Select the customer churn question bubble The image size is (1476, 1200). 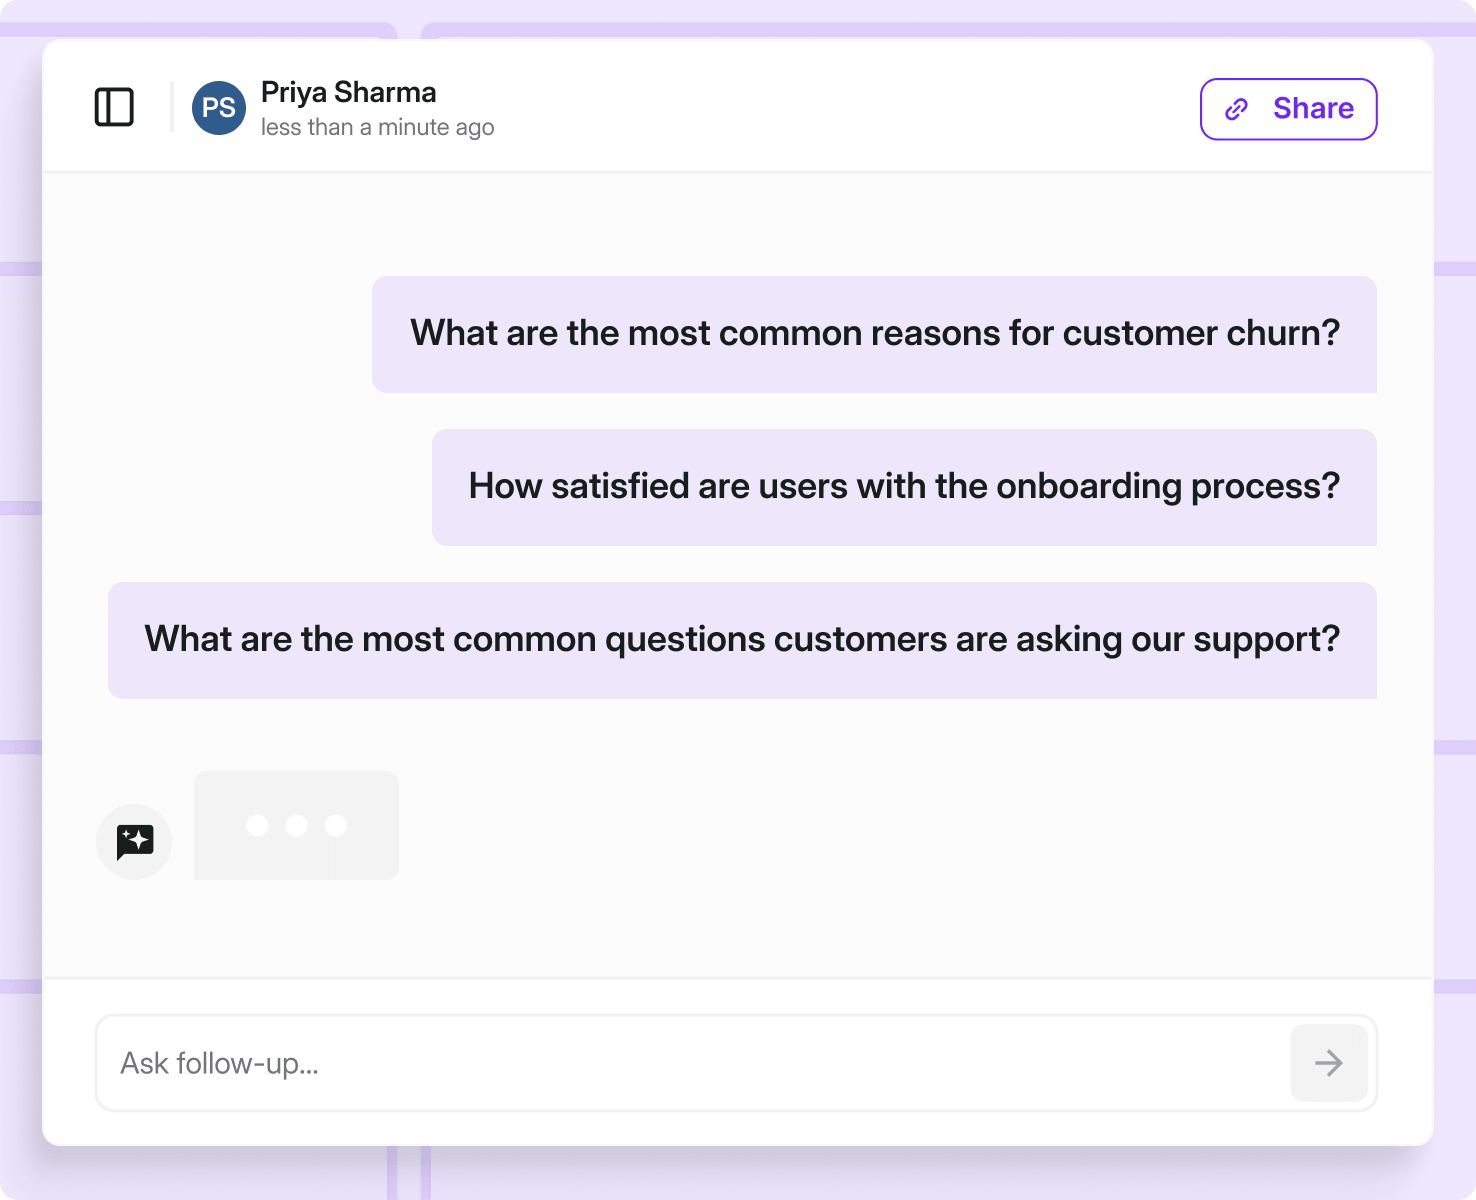[x=874, y=334]
